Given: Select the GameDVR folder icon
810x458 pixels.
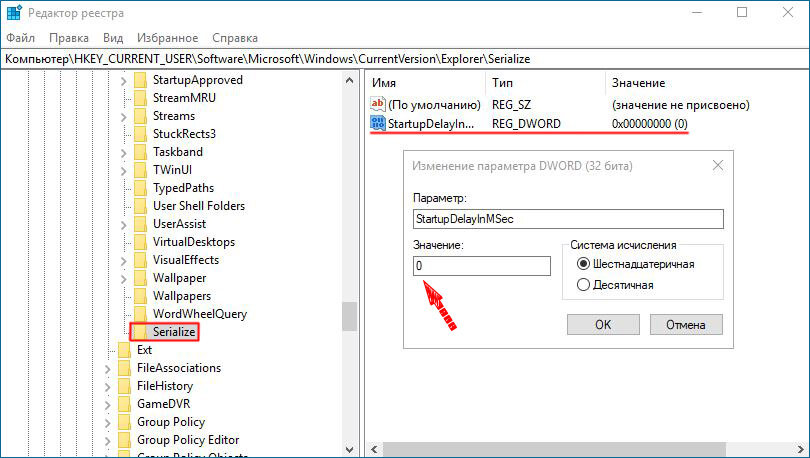Looking at the screenshot, I should [x=124, y=404].
